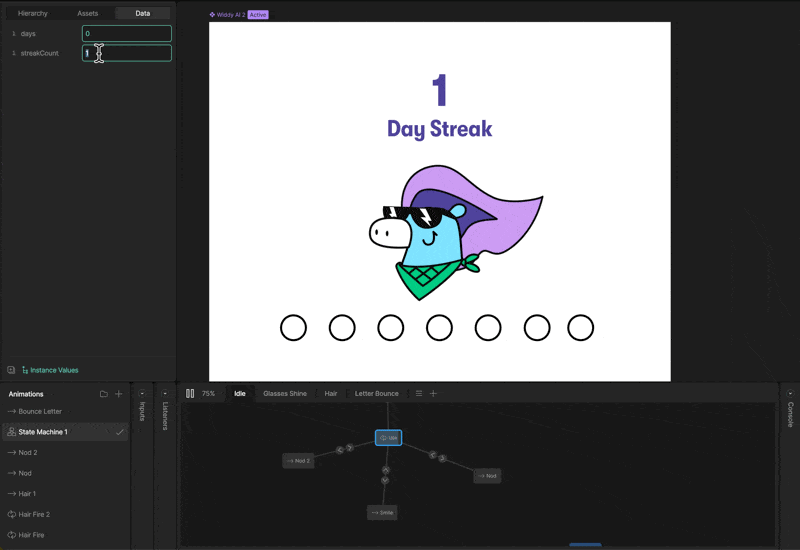Viewport: 800px width, 550px height.
Task: Select the ">" transition marker on Idle–Nod 2 line
Action: pos(349,447)
